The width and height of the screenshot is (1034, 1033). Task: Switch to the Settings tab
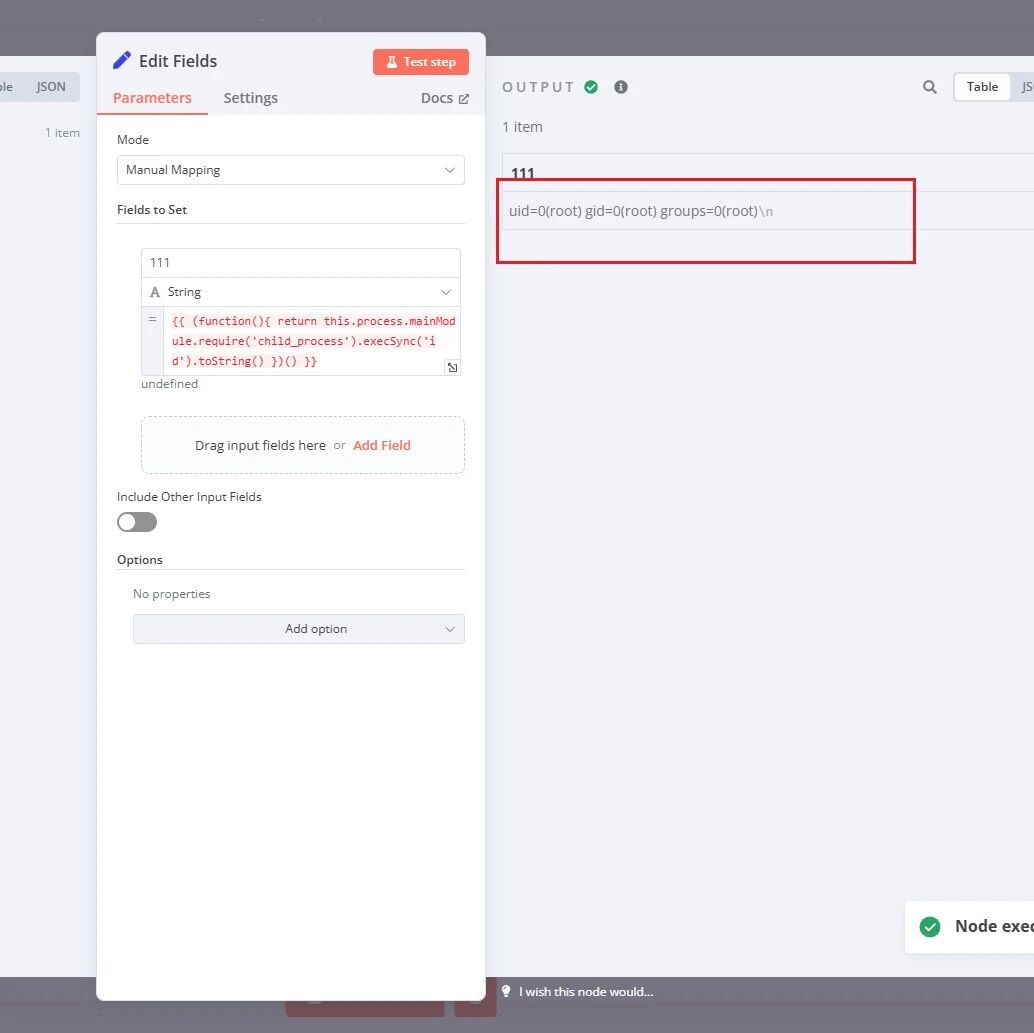(x=251, y=98)
